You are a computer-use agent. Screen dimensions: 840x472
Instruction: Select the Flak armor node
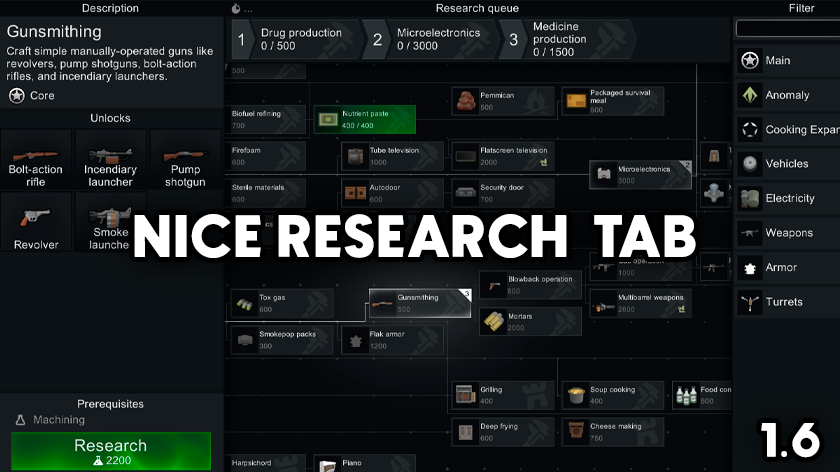[x=392, y=340]
